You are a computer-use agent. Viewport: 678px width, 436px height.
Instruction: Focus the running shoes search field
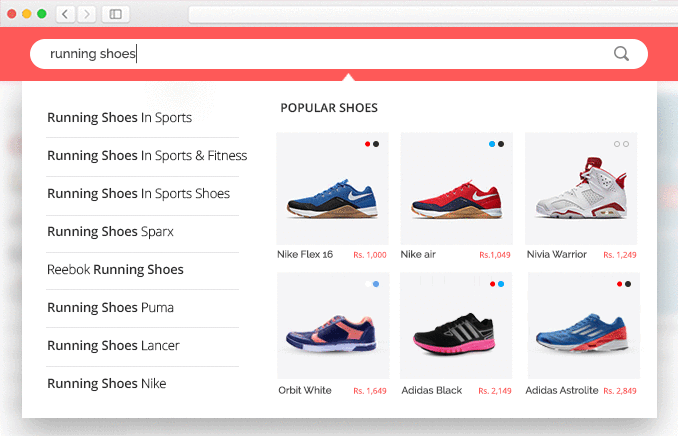339,54
